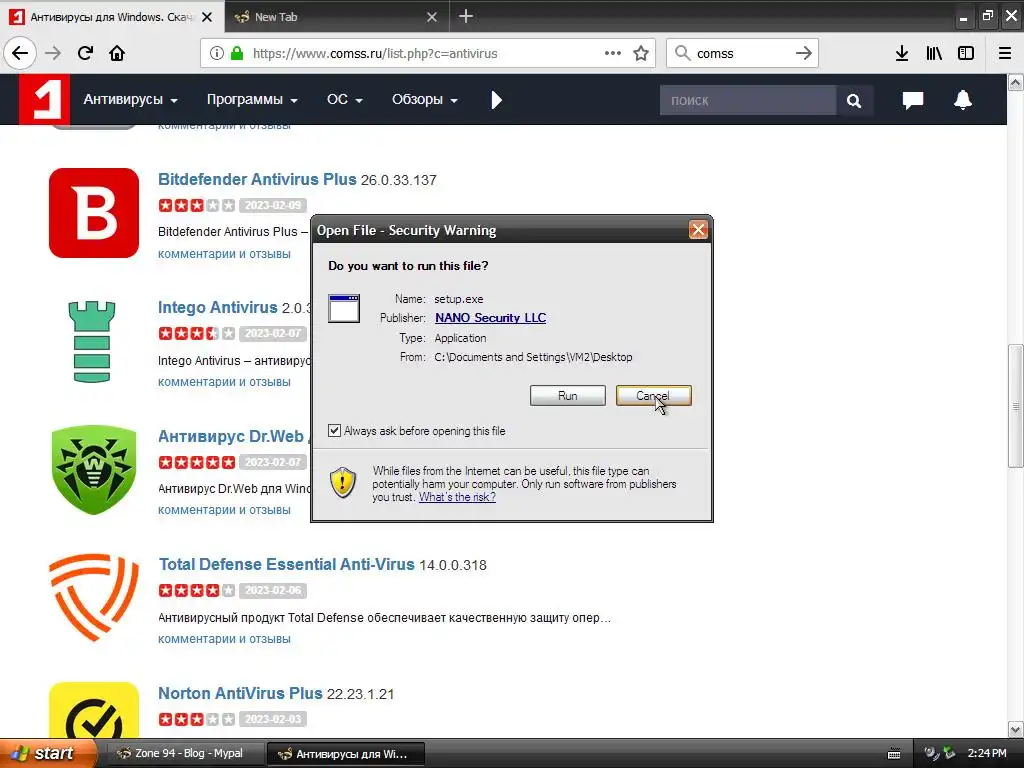Click the Bitdefender red B logo
Viewport: 1024px width, 768px height.
click(93, 213)
